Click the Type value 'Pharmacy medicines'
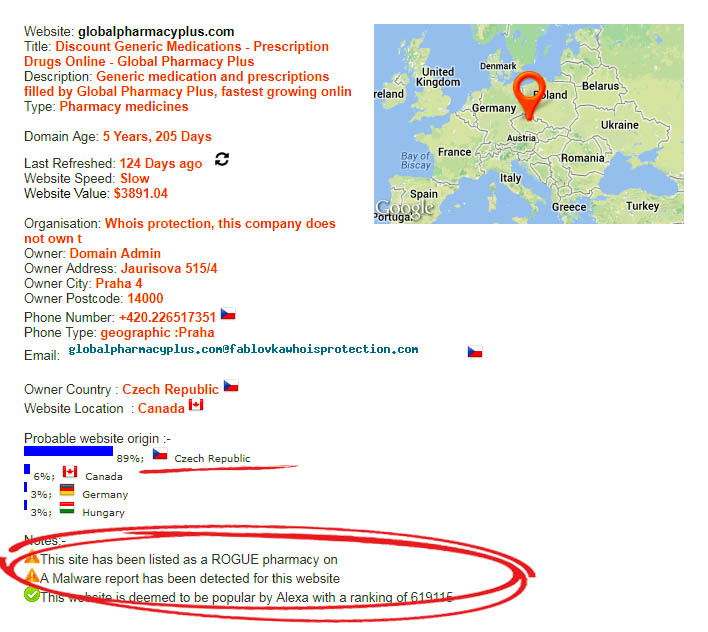Image resolution: width=708 pixels, height=632 pixels. click(124, 107)
